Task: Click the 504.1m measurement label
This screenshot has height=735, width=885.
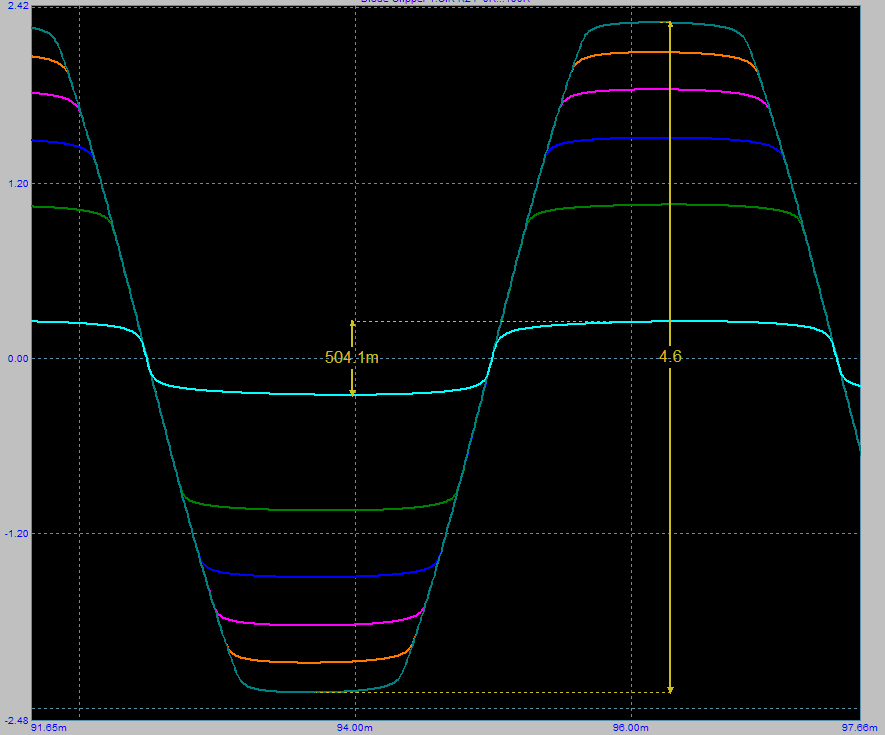Action: pyautogui.click(x=352, y=357)
